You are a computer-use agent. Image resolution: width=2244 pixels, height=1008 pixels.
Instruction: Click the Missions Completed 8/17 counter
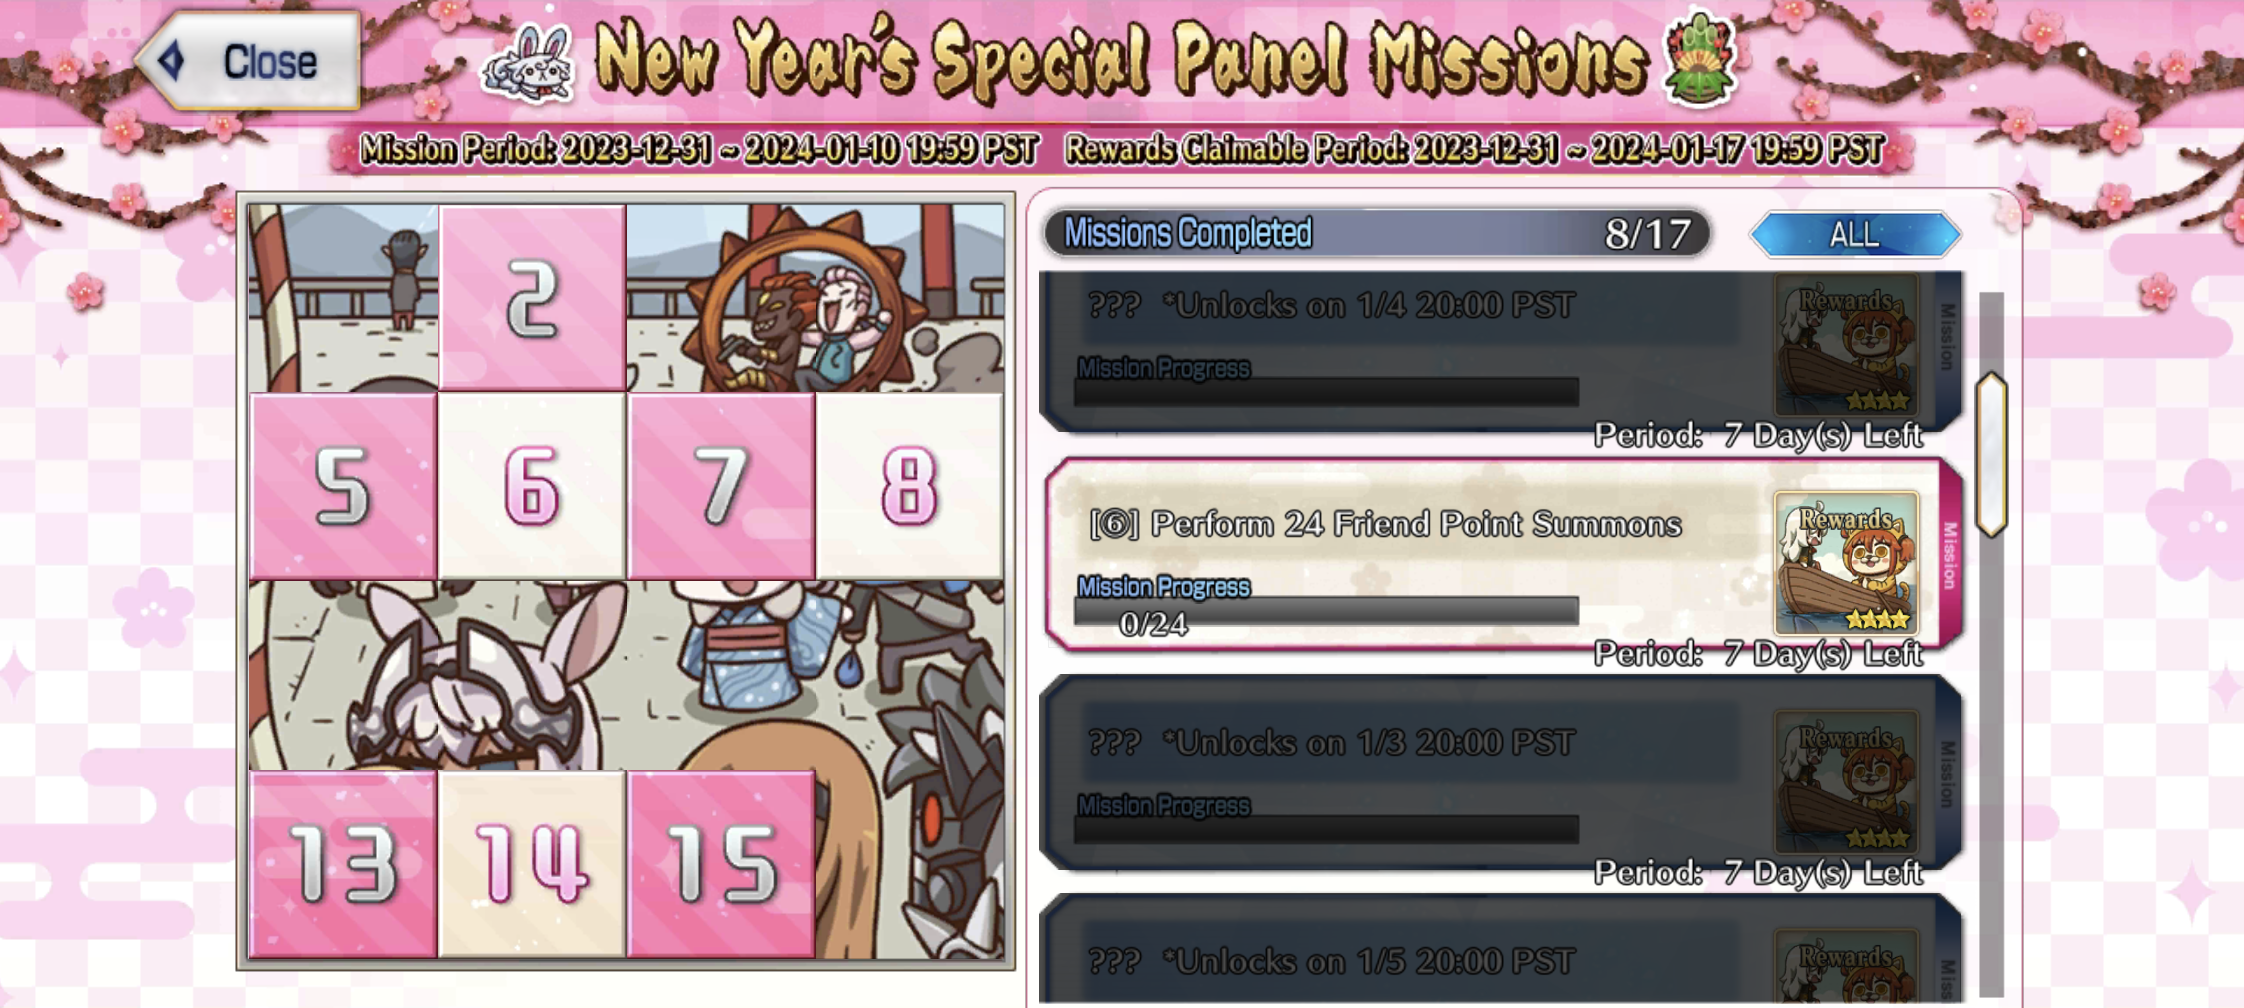tap(1376, 234)
